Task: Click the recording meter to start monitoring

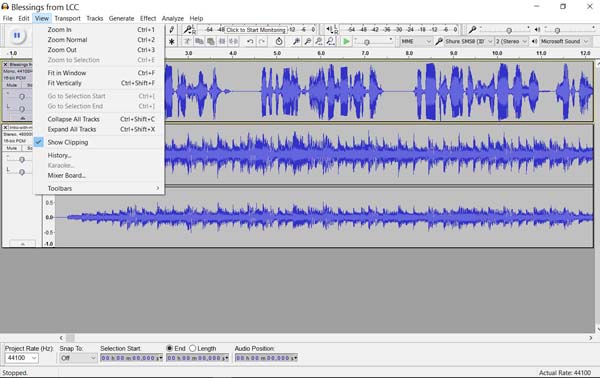Action: click(256, 29)
